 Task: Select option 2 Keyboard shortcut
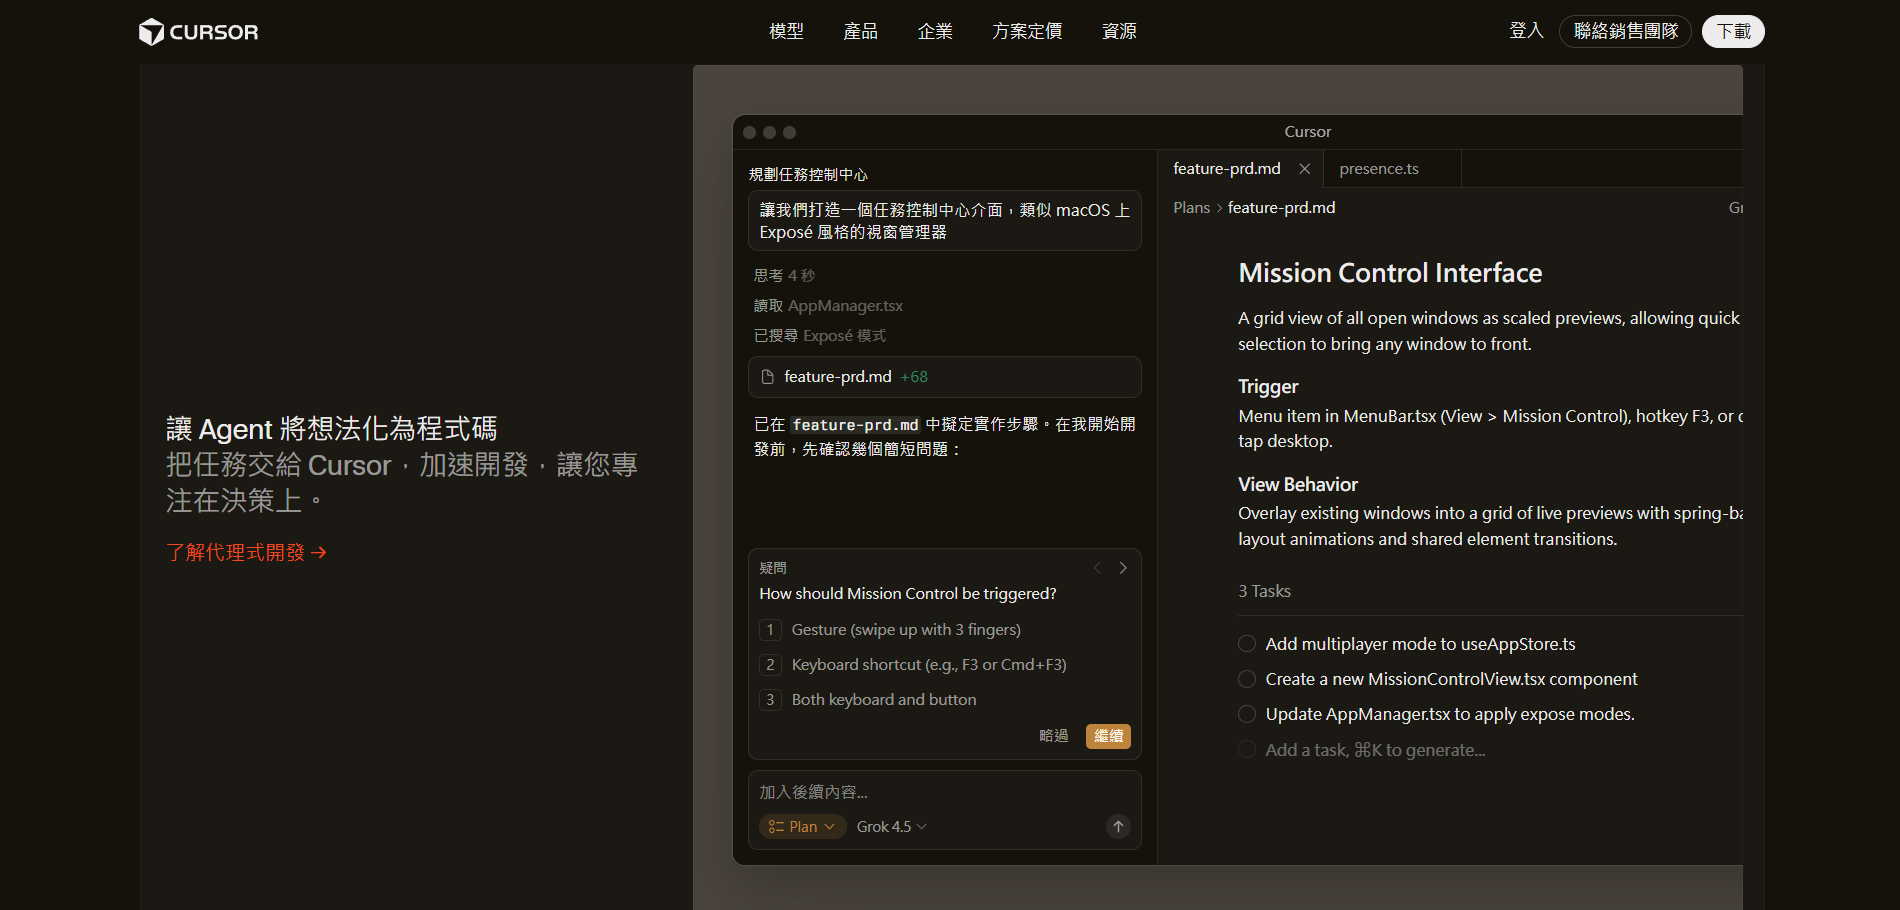[913, 665]
